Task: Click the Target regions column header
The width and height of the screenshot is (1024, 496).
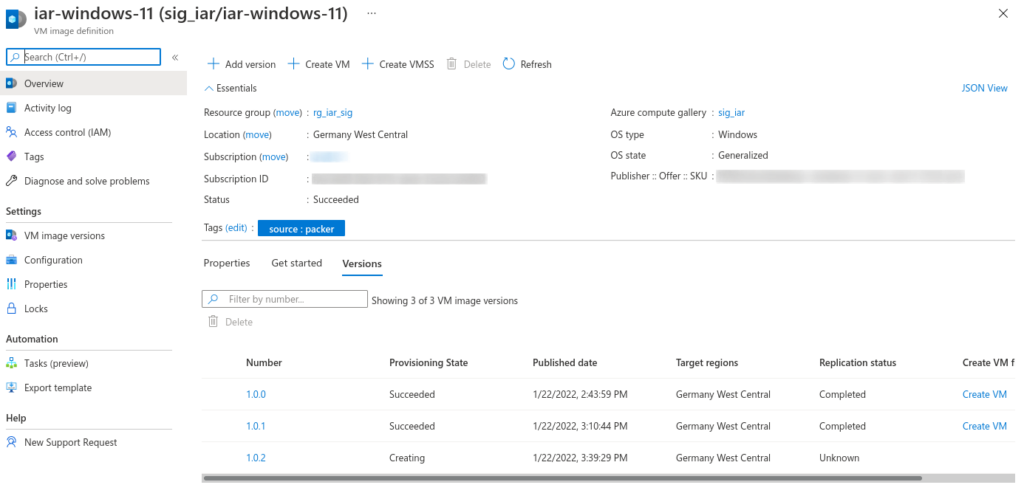Action: coord(707,362)
